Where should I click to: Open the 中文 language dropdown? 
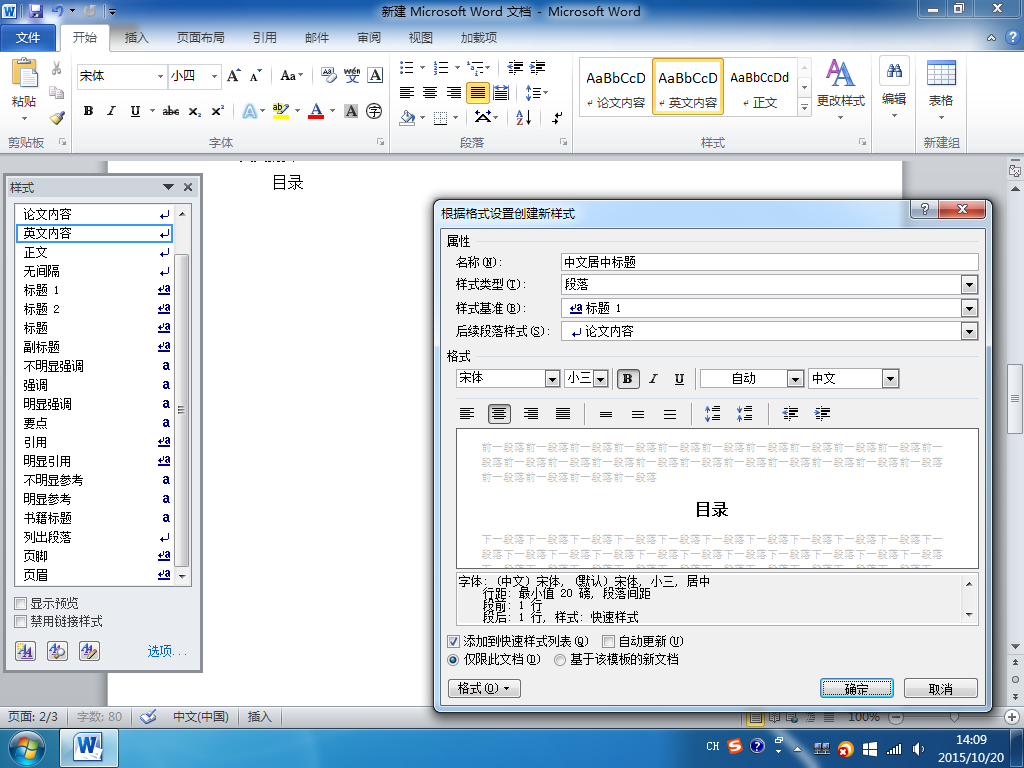(890, 379)
